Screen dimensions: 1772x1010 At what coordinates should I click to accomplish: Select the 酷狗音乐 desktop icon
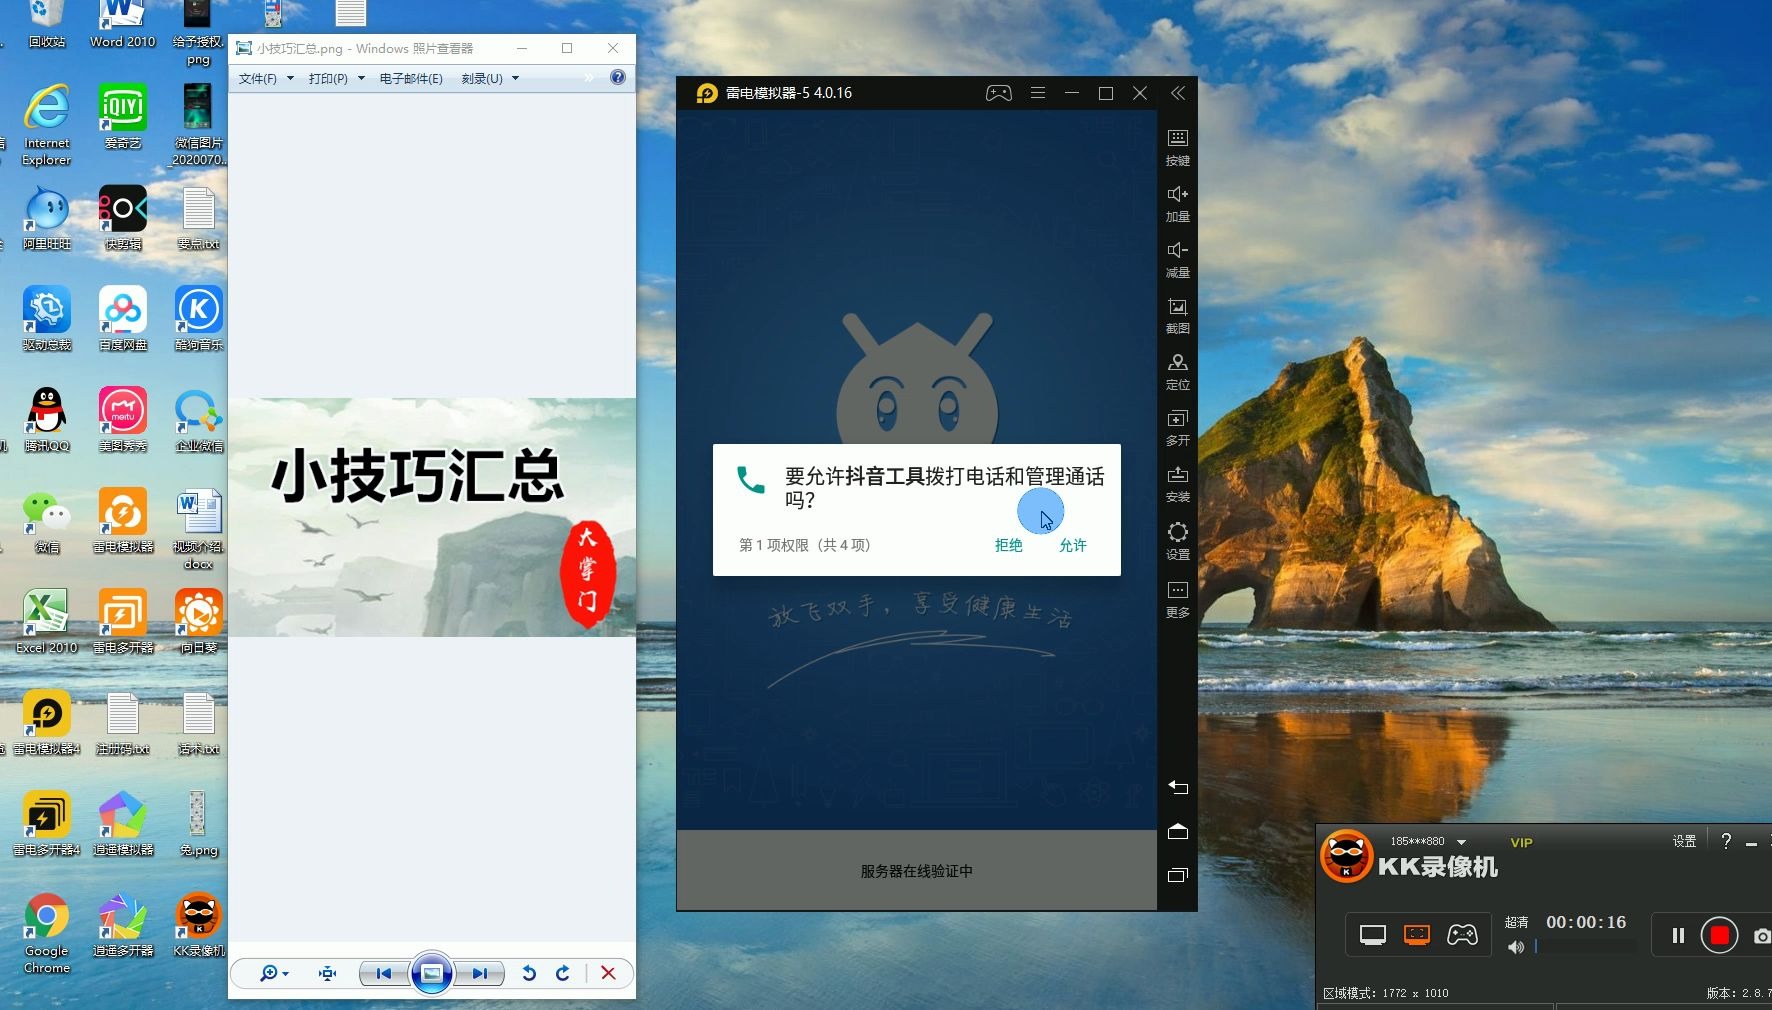(199, 319)
